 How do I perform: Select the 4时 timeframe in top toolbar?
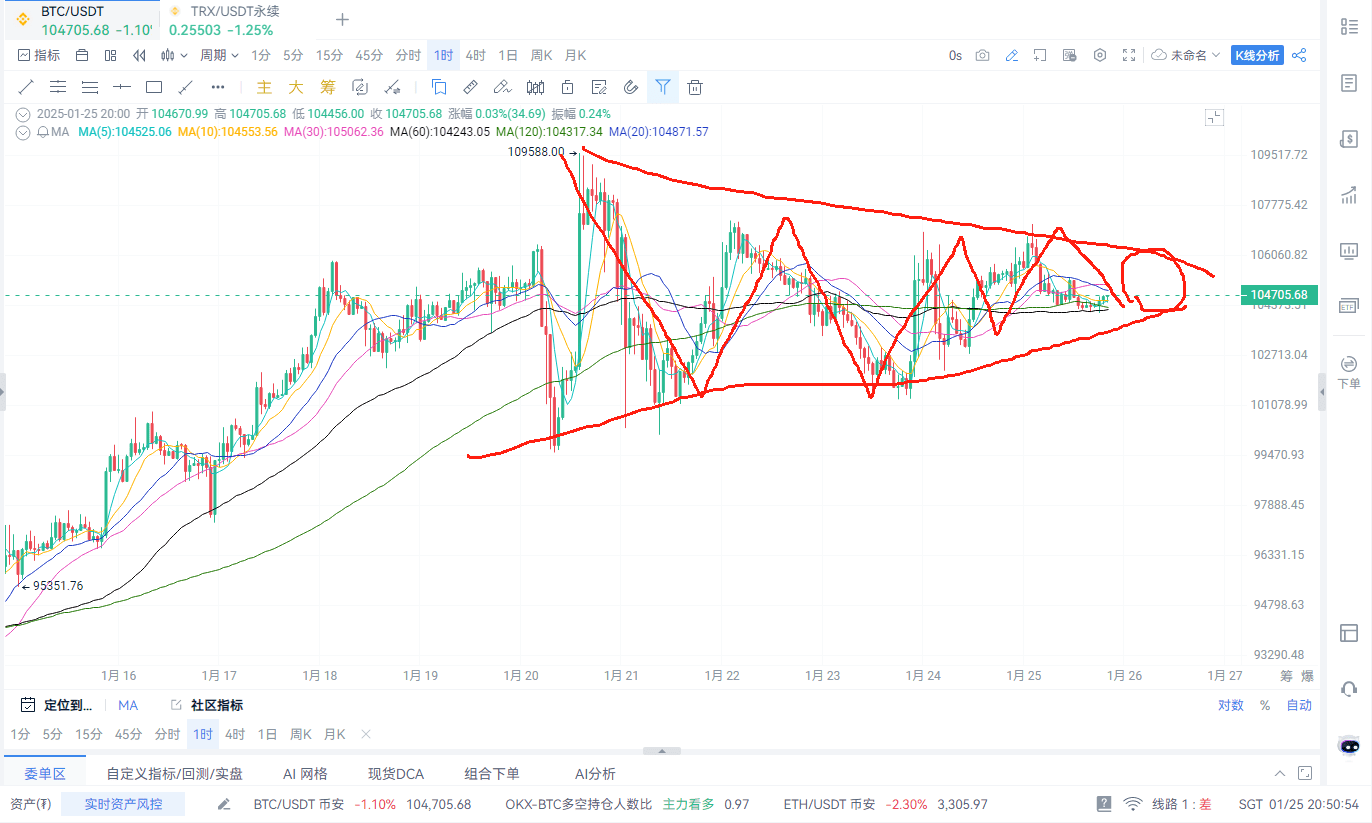pos(476,56)
